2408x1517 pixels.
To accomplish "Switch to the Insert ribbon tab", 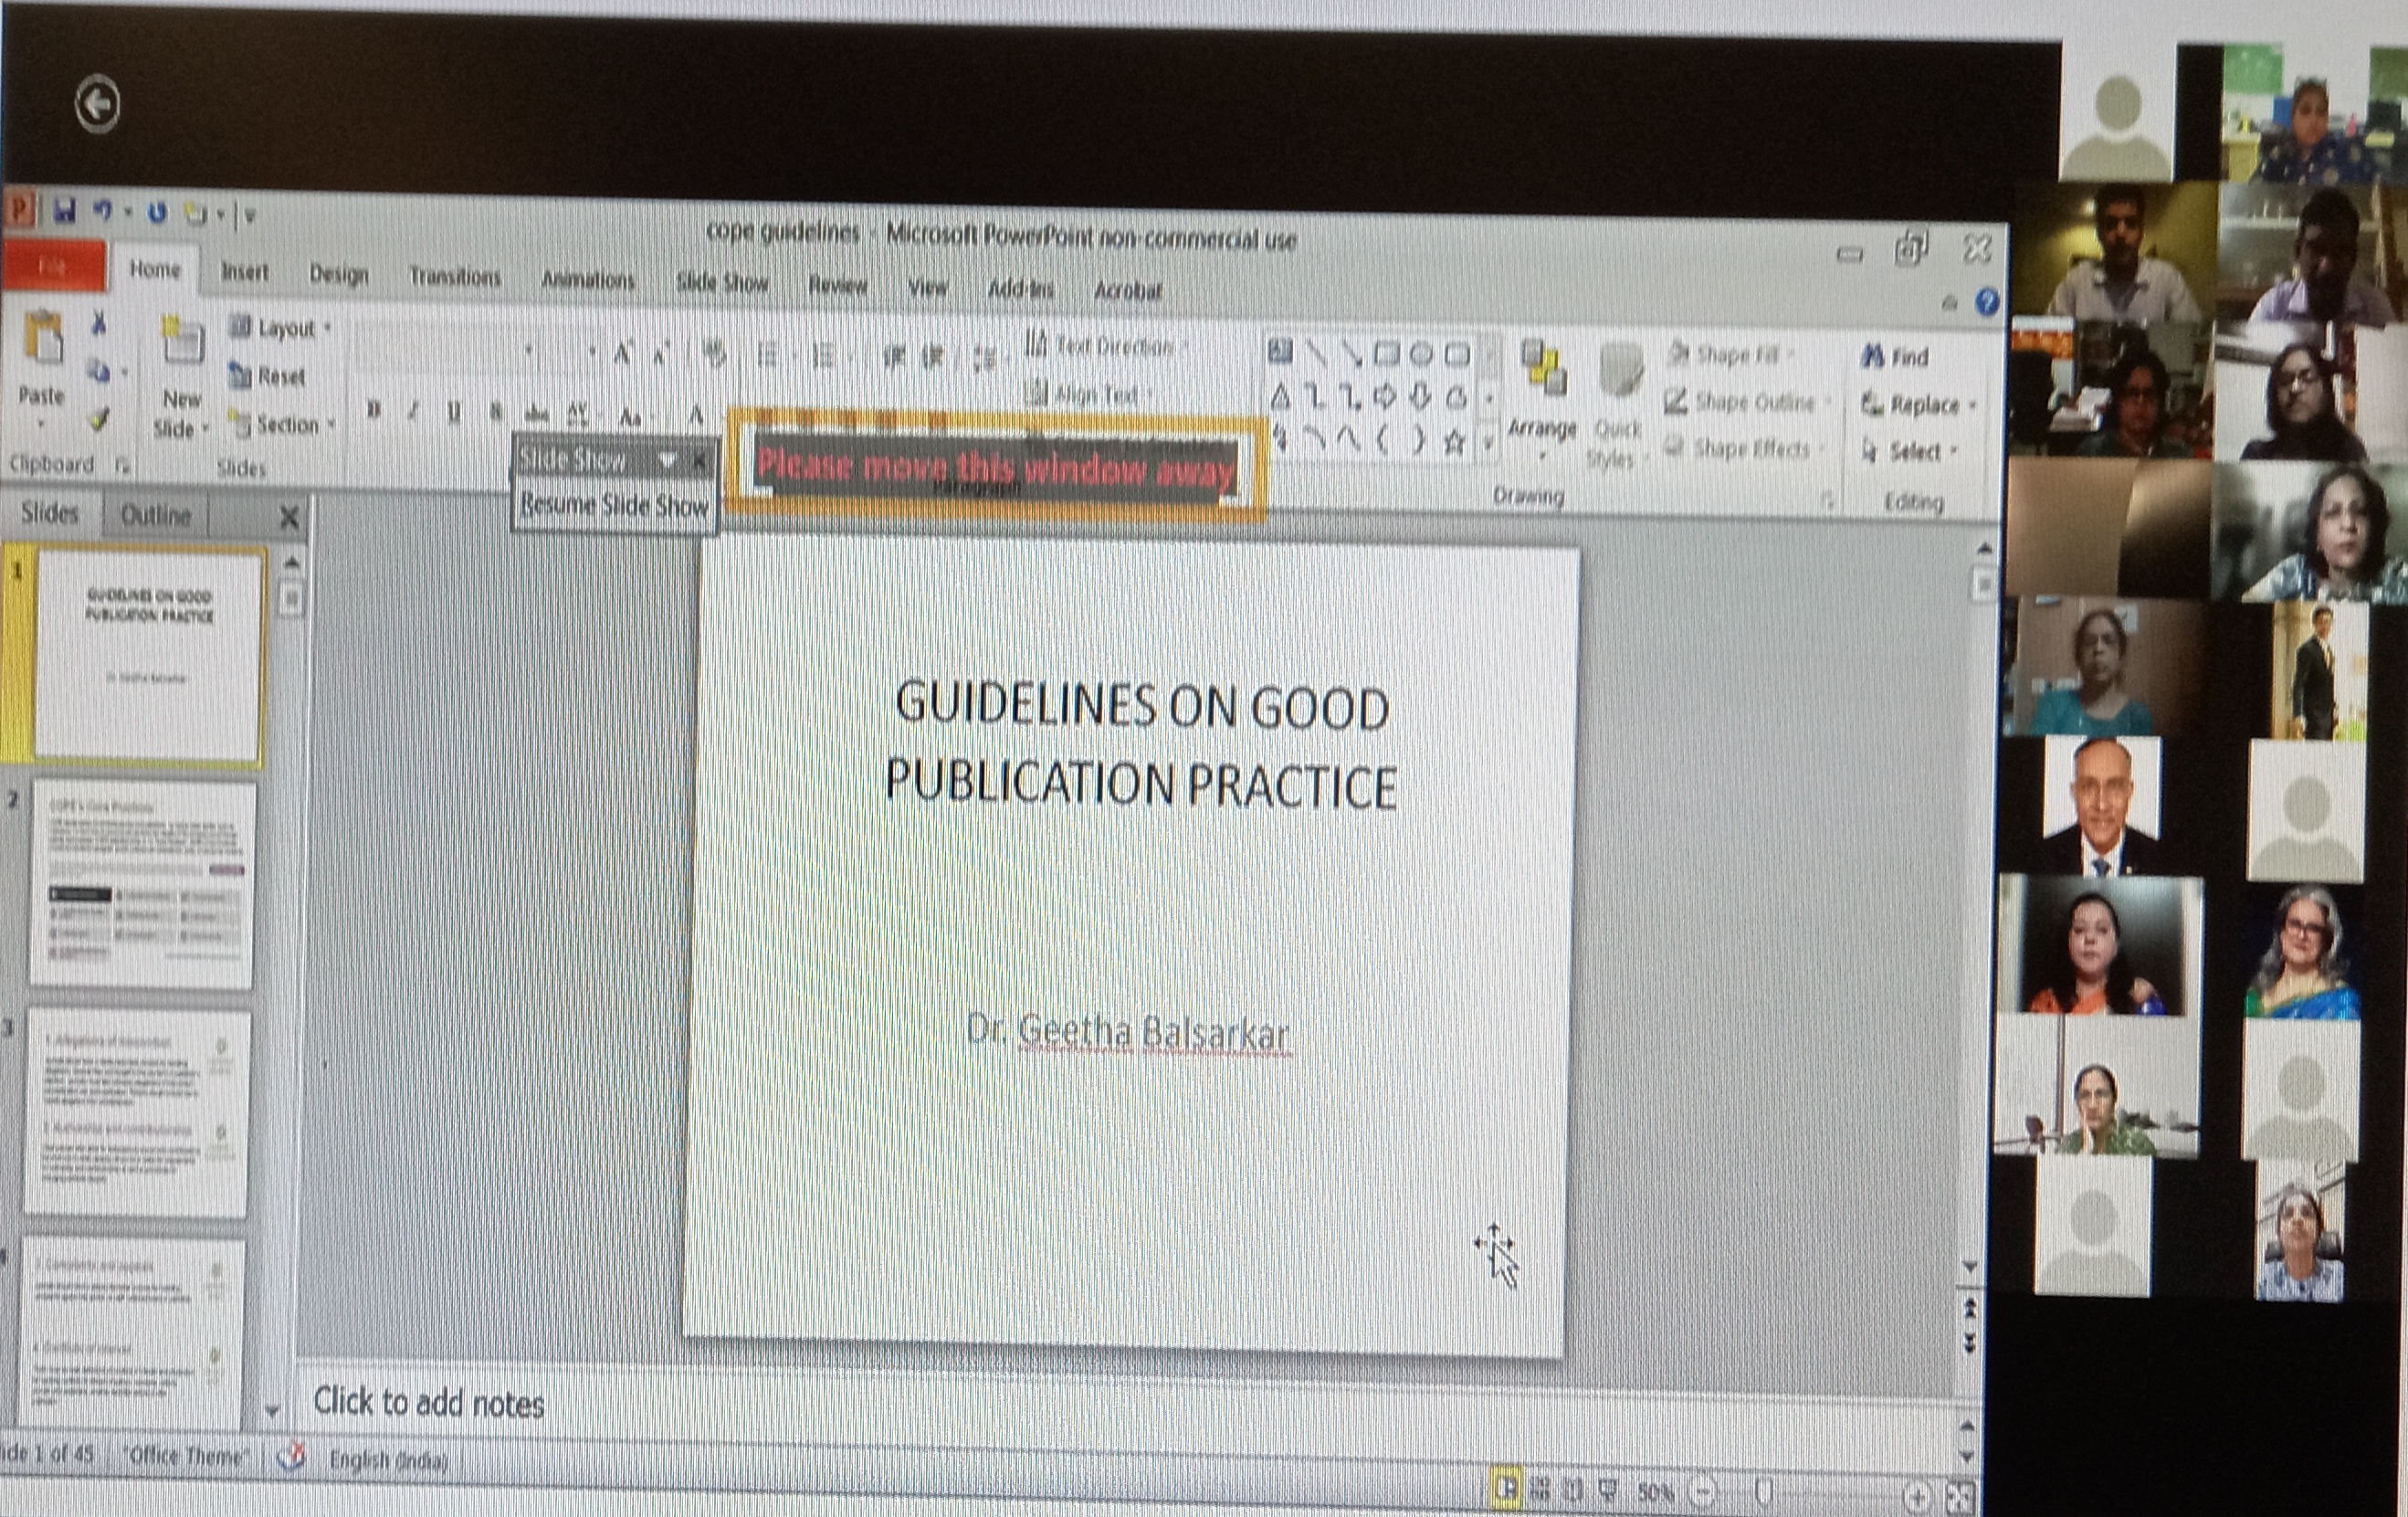I will [245, 272].
